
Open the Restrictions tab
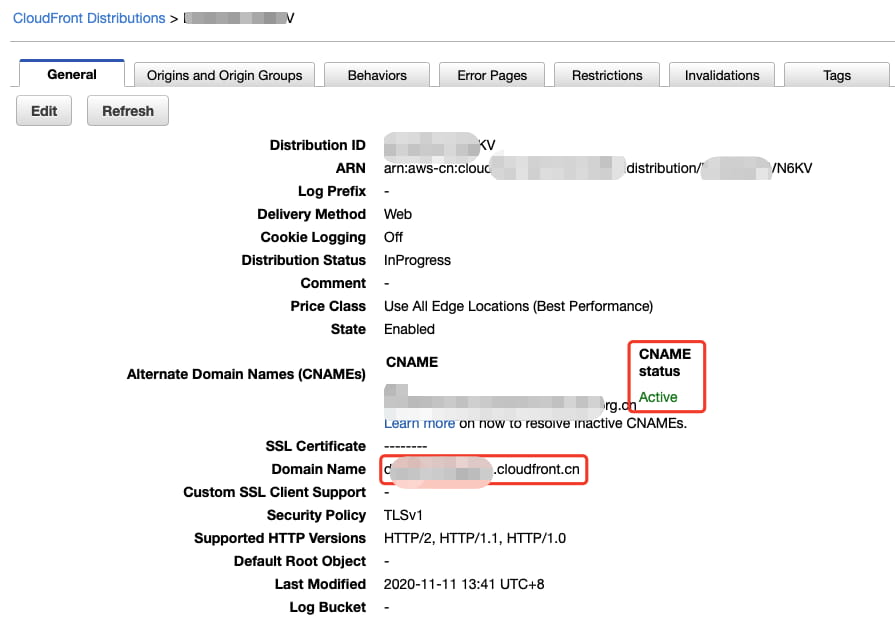click(x=607, y=75)
